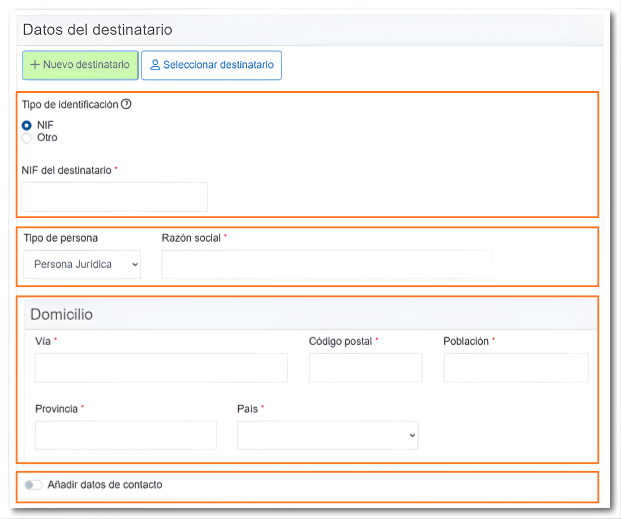
Task: Click into the Población field
Action: [516, 368]
